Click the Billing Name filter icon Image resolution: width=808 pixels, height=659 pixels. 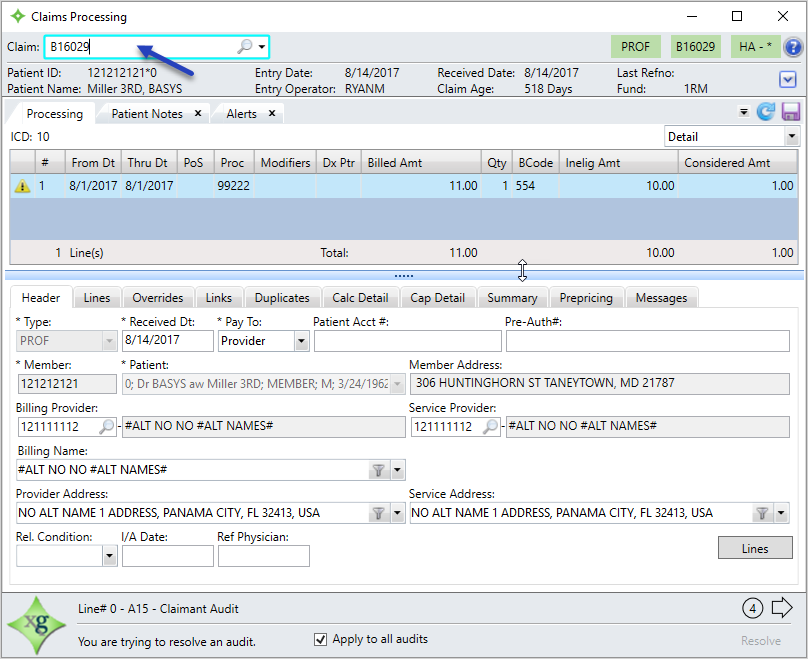pos(378,470)
